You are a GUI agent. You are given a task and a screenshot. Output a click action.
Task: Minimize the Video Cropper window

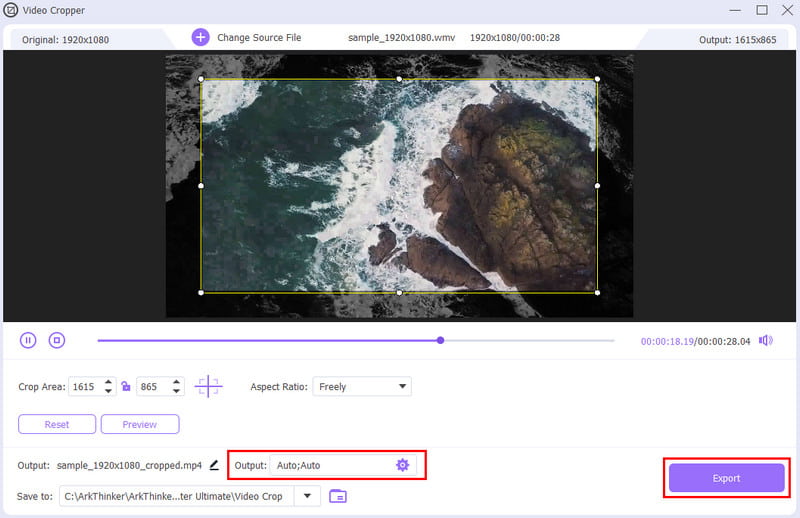point(735,10)
